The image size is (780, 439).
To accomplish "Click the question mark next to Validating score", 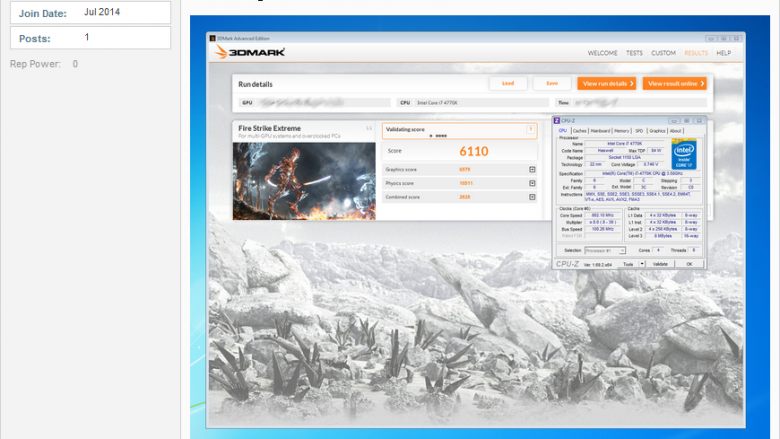I will [x=530, y=130].
